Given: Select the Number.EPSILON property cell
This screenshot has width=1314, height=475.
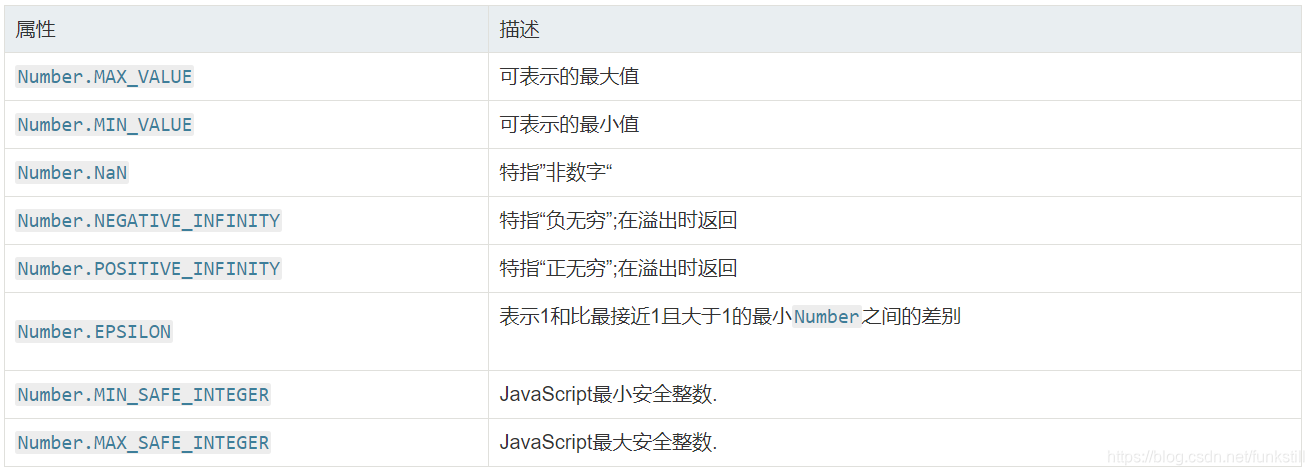Looking at the screenshot, I should tap(94, 332).
